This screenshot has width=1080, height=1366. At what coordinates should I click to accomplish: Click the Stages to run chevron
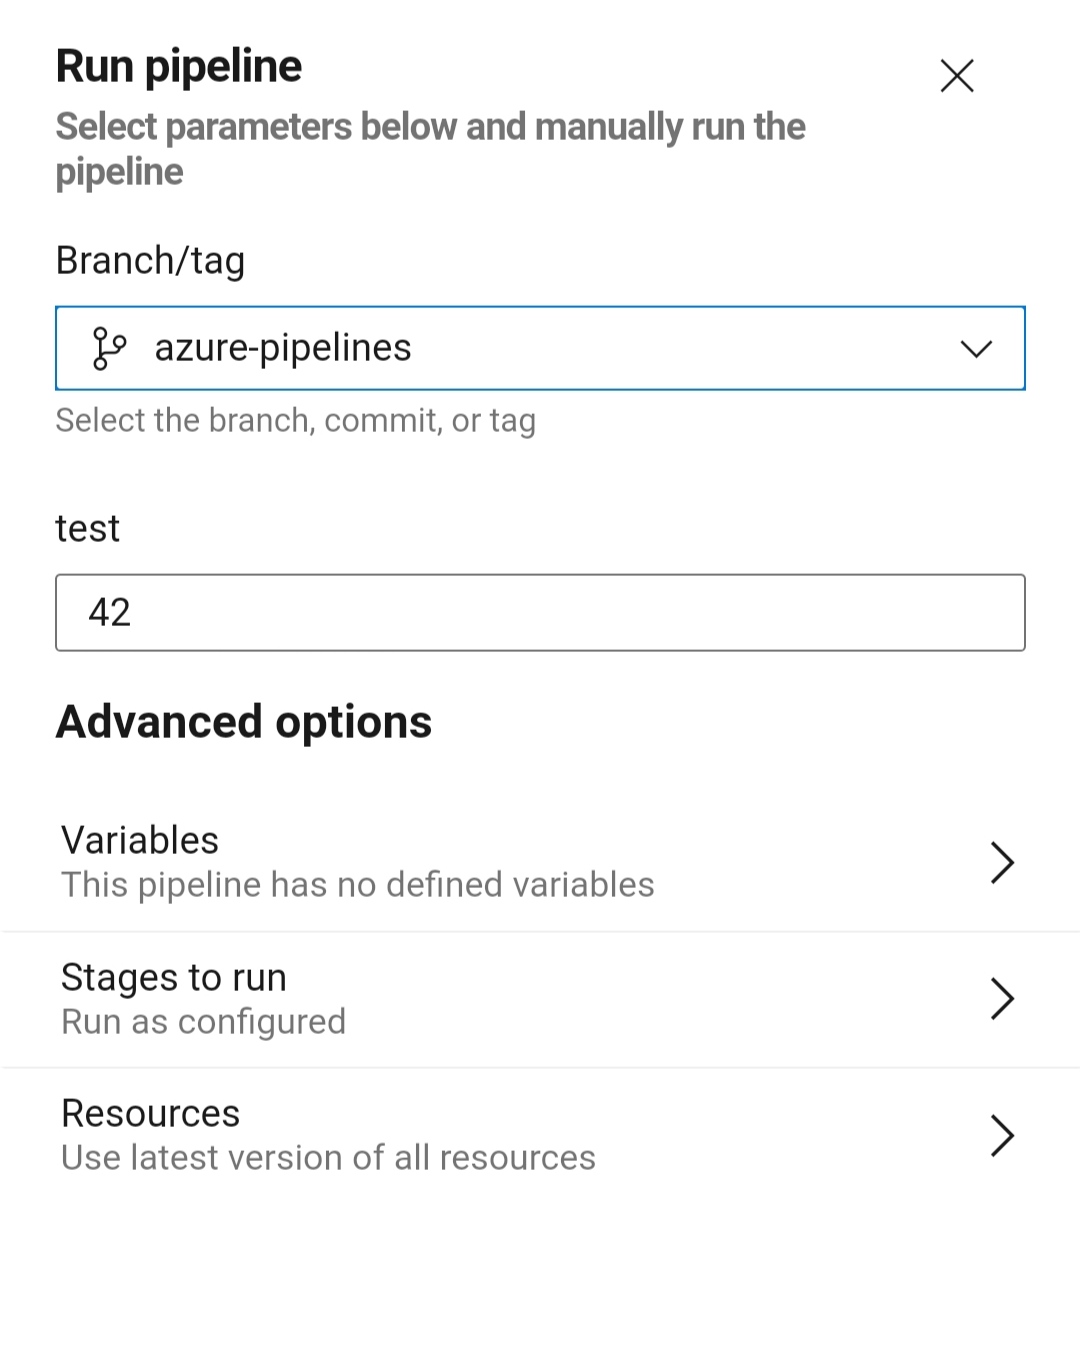1002,998
